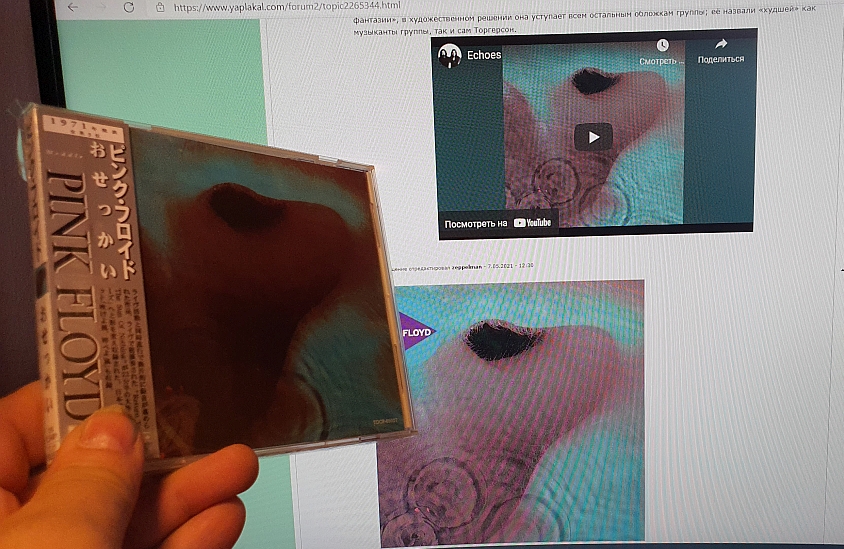Viewport: 844px width, 549px height.
Task: Select the yaplakal.com URL address field
Action: tap(287, 6)
